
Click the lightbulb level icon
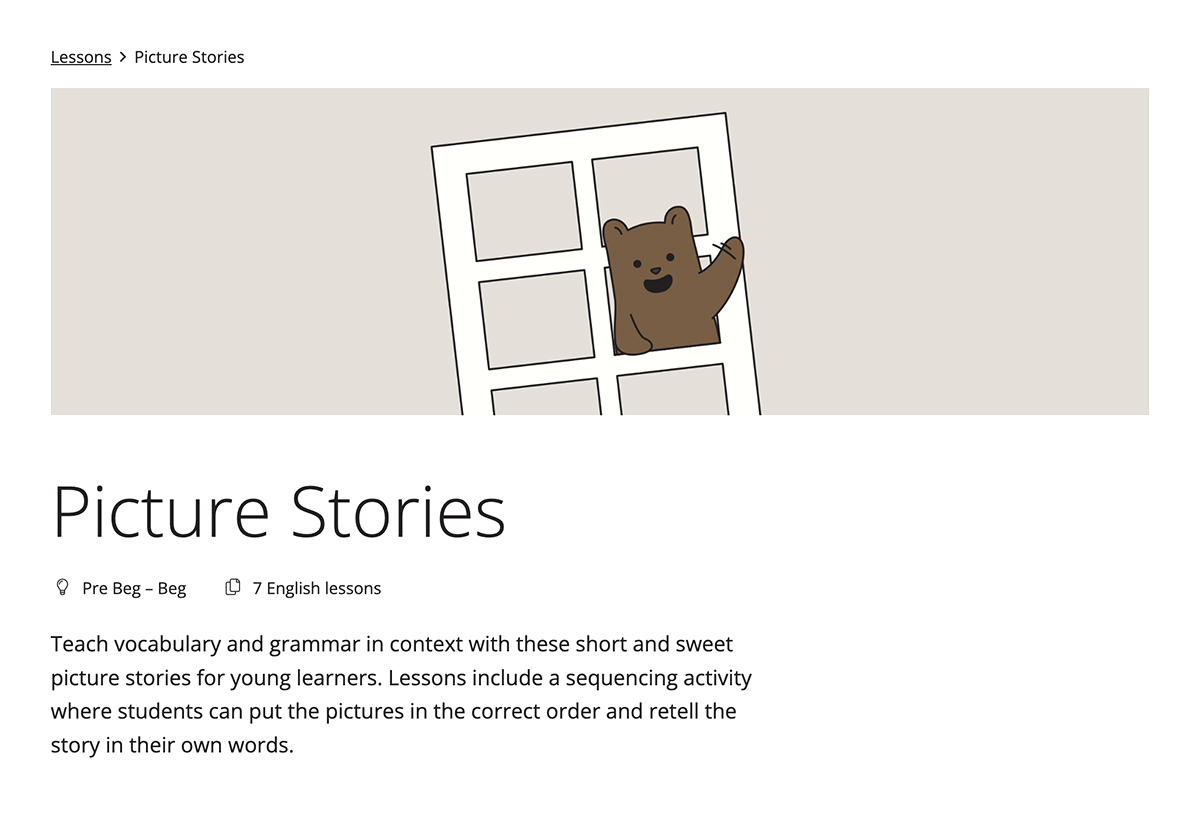pos(62,587)
